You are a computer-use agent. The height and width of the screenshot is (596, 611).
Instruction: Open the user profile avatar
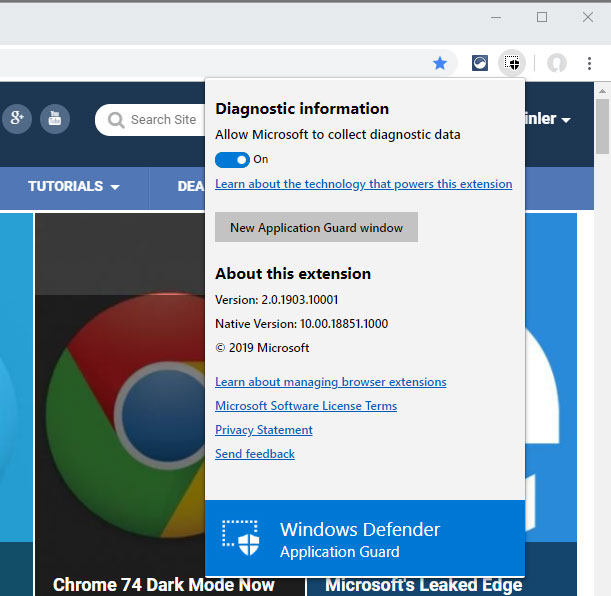557,63
